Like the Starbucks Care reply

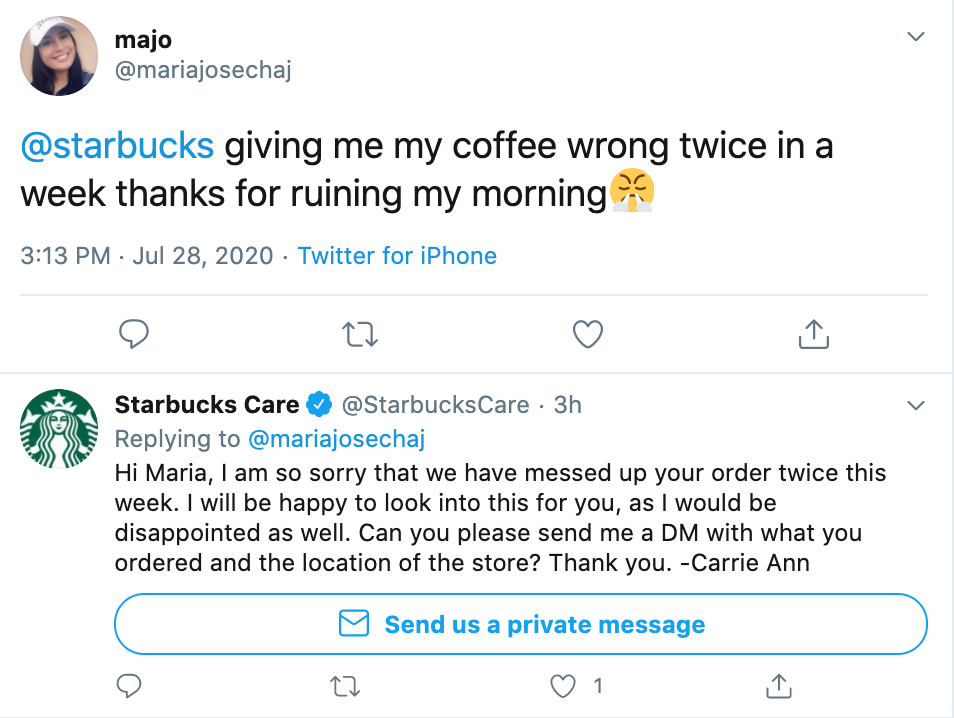[565, 686]
